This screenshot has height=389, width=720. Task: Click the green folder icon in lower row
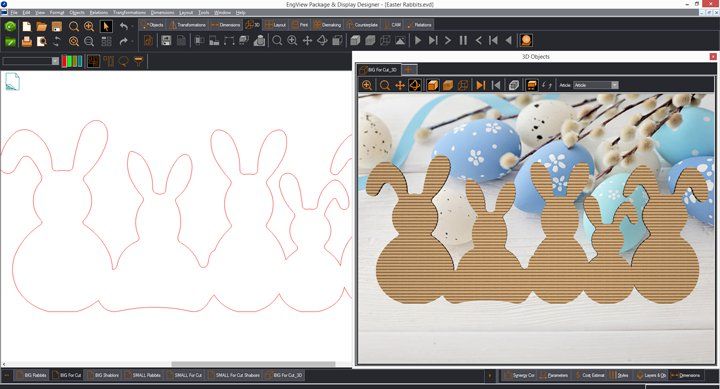tap(10, 41)
